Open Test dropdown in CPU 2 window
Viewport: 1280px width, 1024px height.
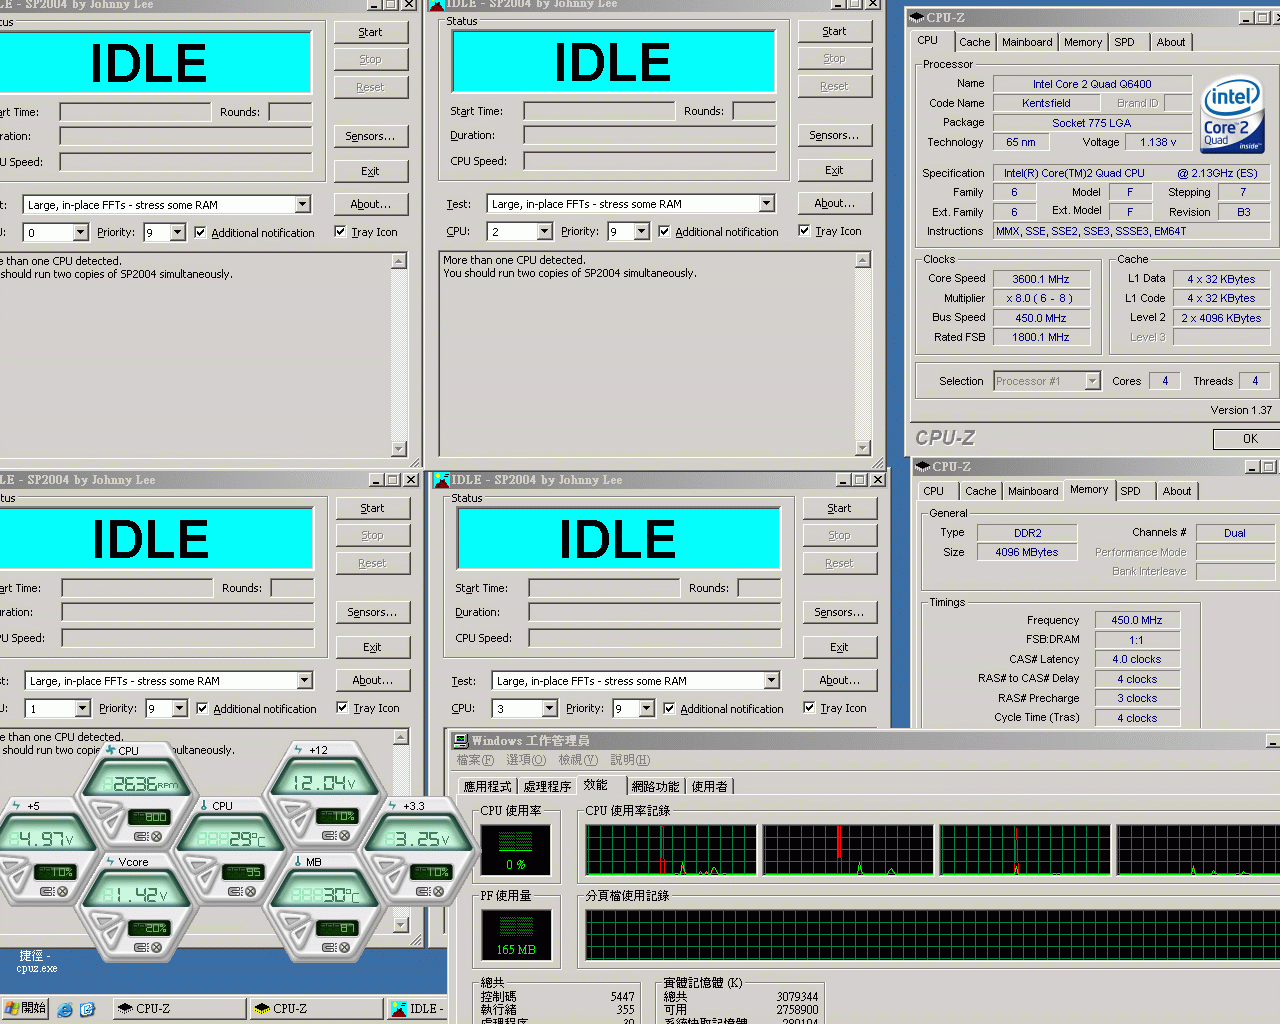[766, 204]
